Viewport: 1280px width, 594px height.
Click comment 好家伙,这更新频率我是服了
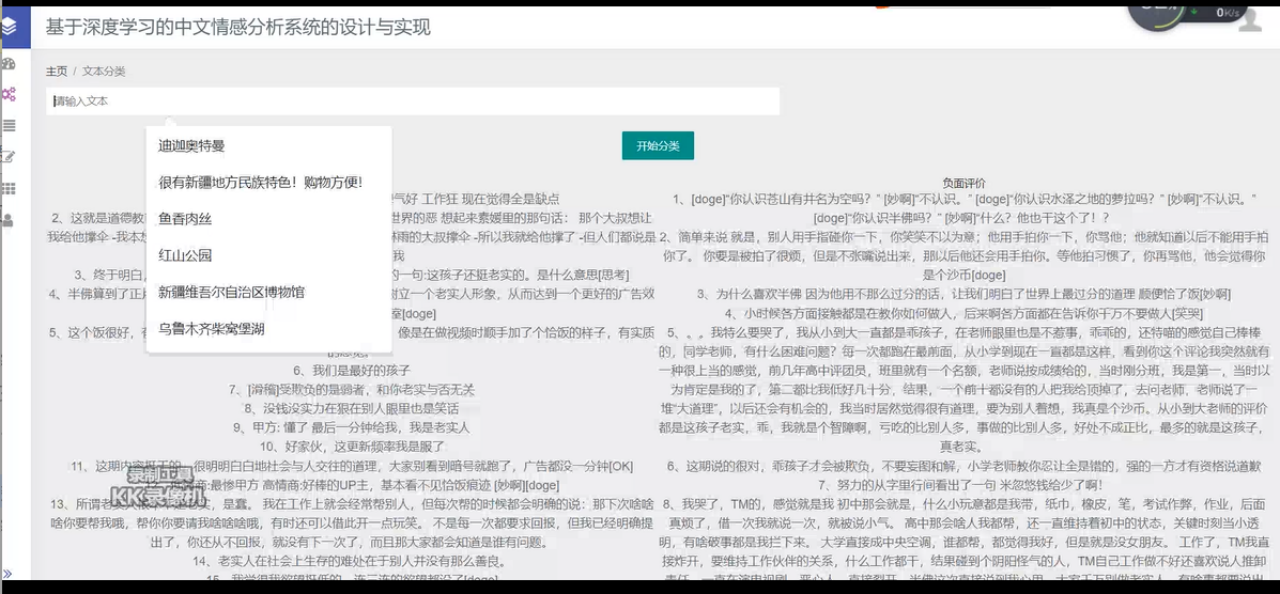tap(351, 446)
